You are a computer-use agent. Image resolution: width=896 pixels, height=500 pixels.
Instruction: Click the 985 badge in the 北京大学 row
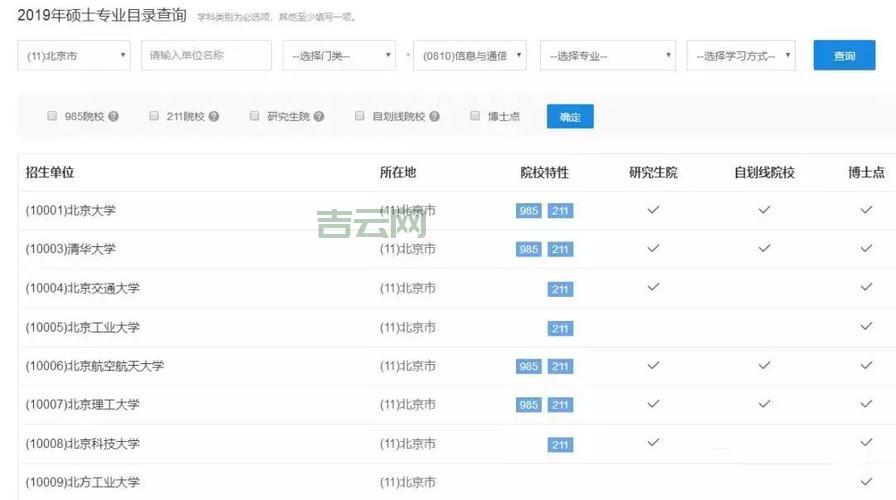pos(529,211)
